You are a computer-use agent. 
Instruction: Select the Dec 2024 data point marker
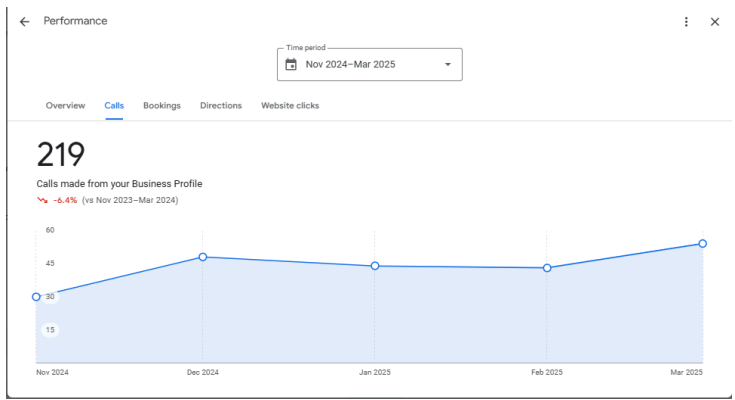tap(203, 257)
